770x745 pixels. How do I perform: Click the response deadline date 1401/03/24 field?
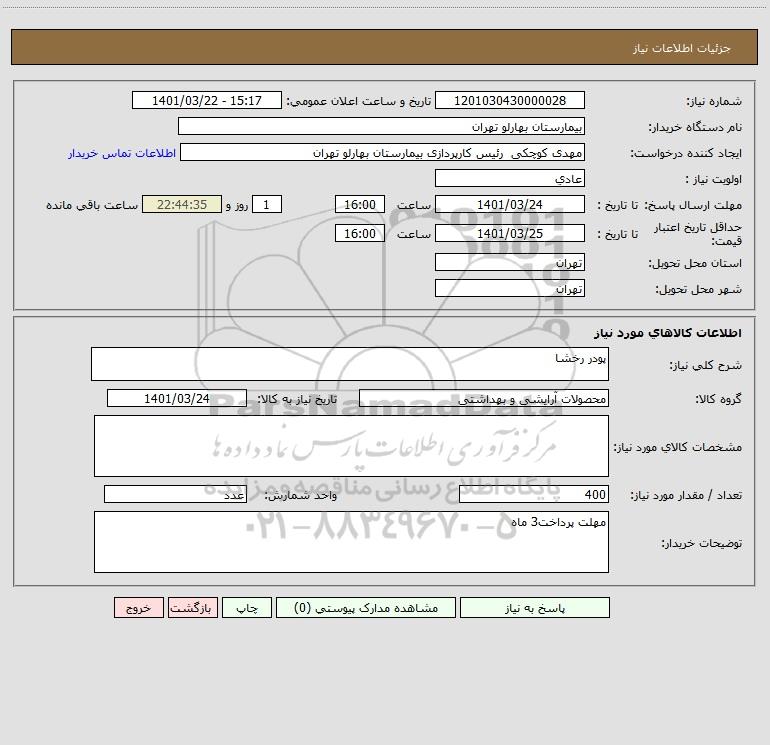click(510, 204)
